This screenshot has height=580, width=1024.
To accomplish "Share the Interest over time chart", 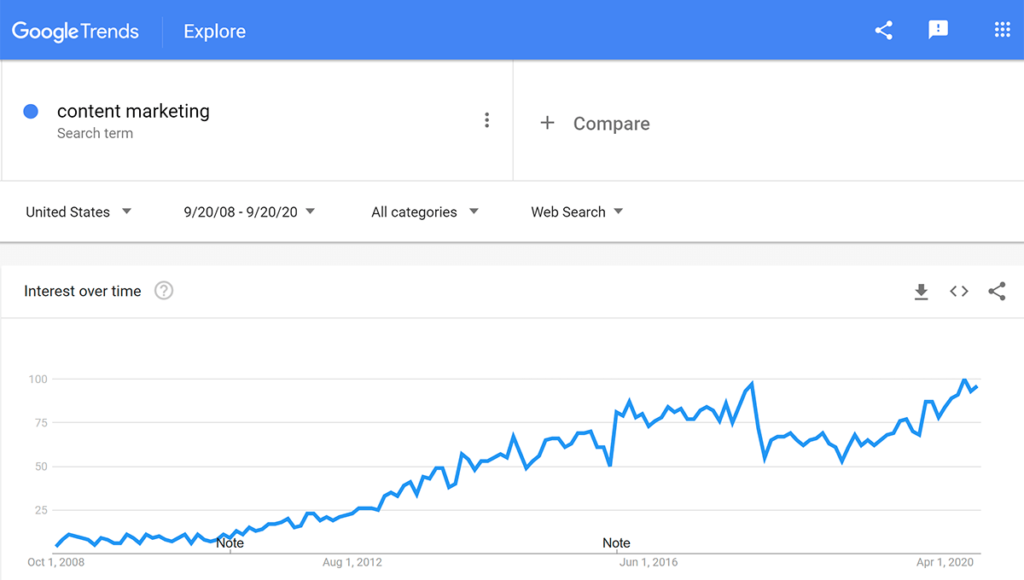I will [997, 291].
